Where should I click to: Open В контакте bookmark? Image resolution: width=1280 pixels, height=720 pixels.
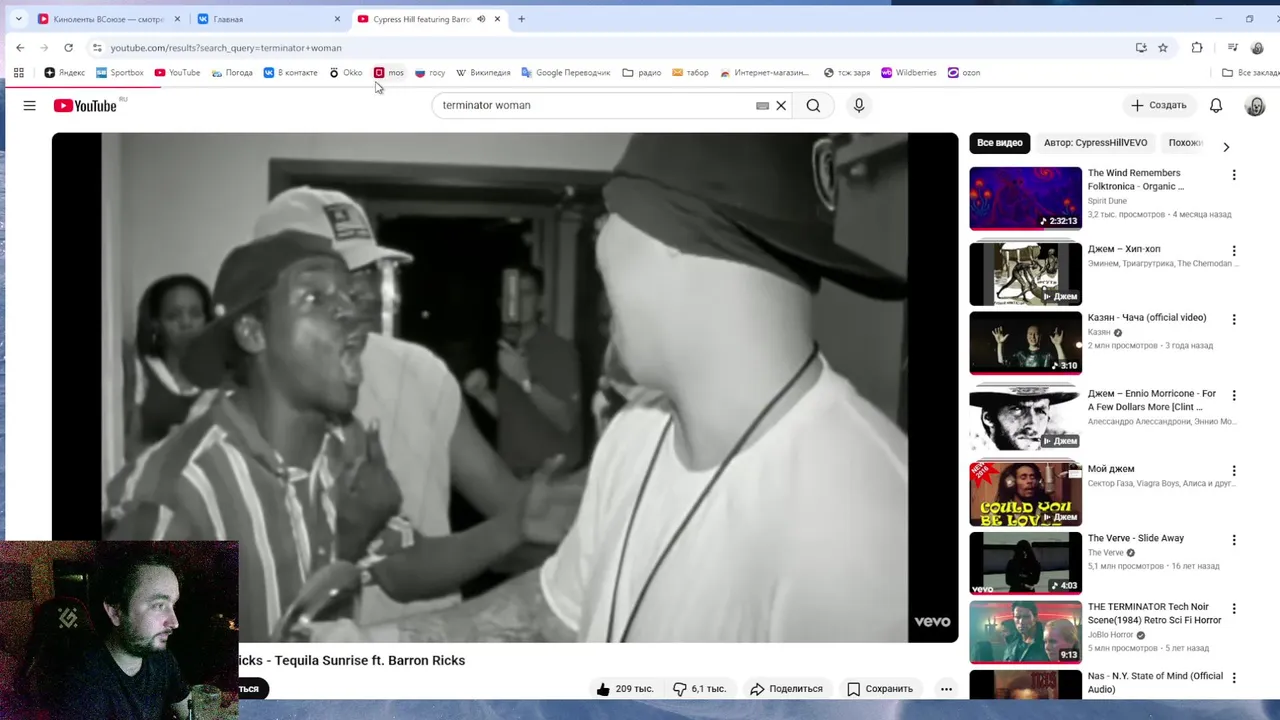(290, 72)
